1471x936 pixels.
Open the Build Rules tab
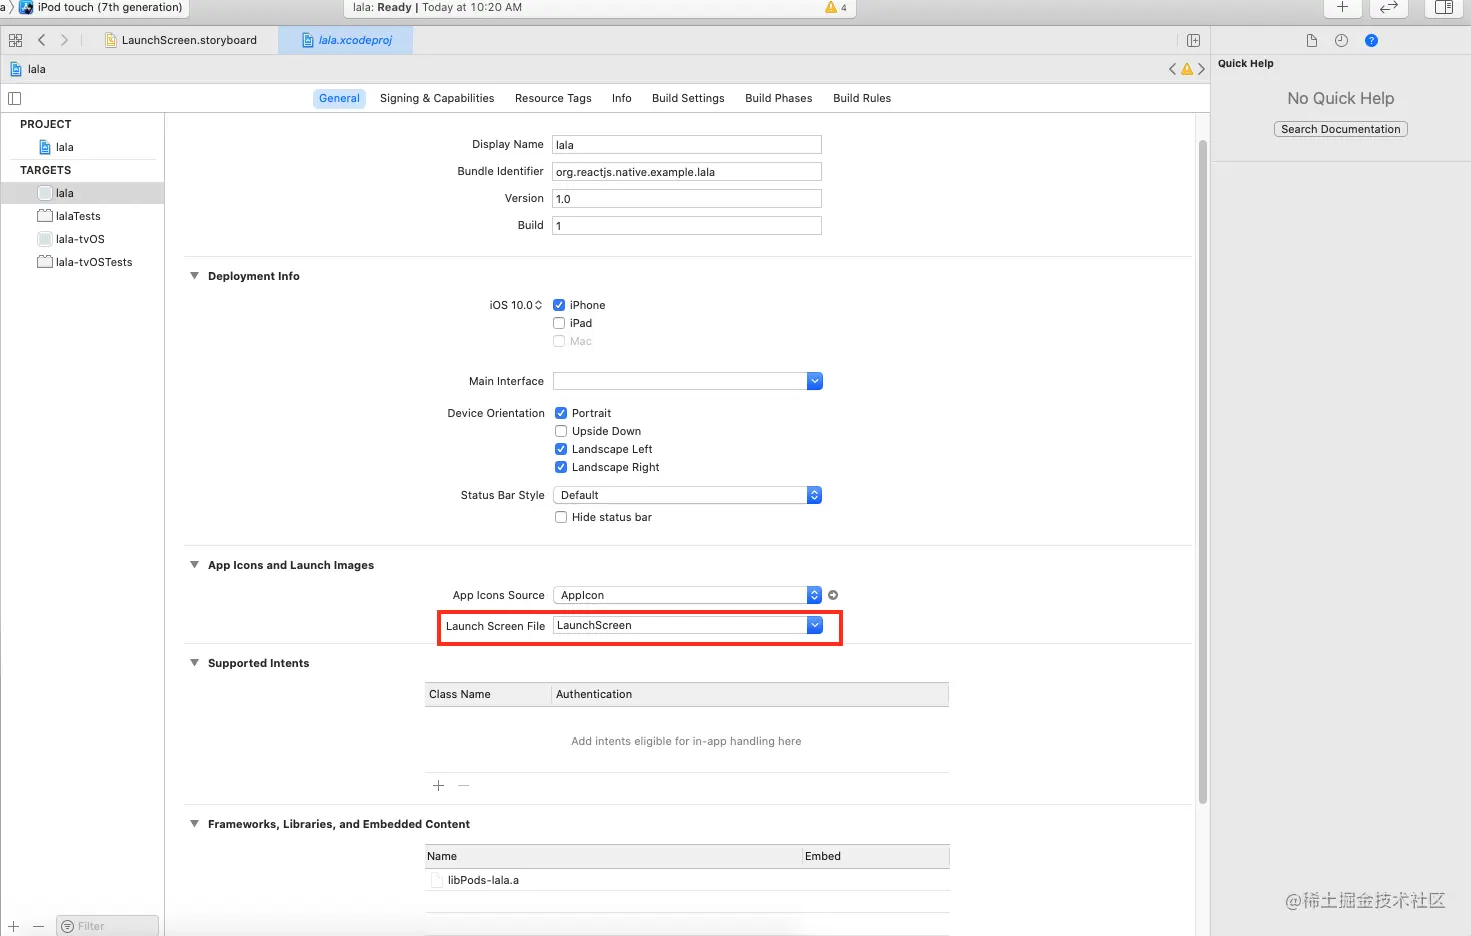(x=862, y=98)
